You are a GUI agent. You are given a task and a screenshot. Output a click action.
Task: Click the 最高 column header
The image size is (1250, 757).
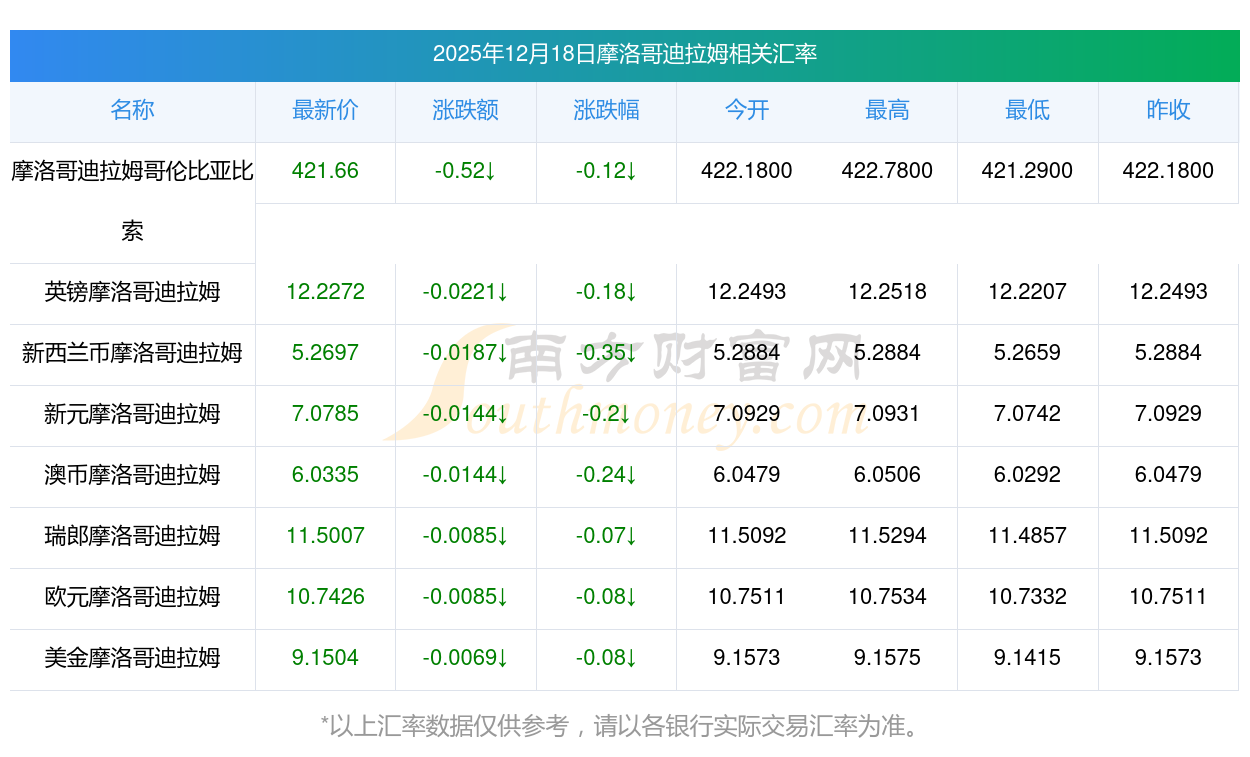click(887, 111)
